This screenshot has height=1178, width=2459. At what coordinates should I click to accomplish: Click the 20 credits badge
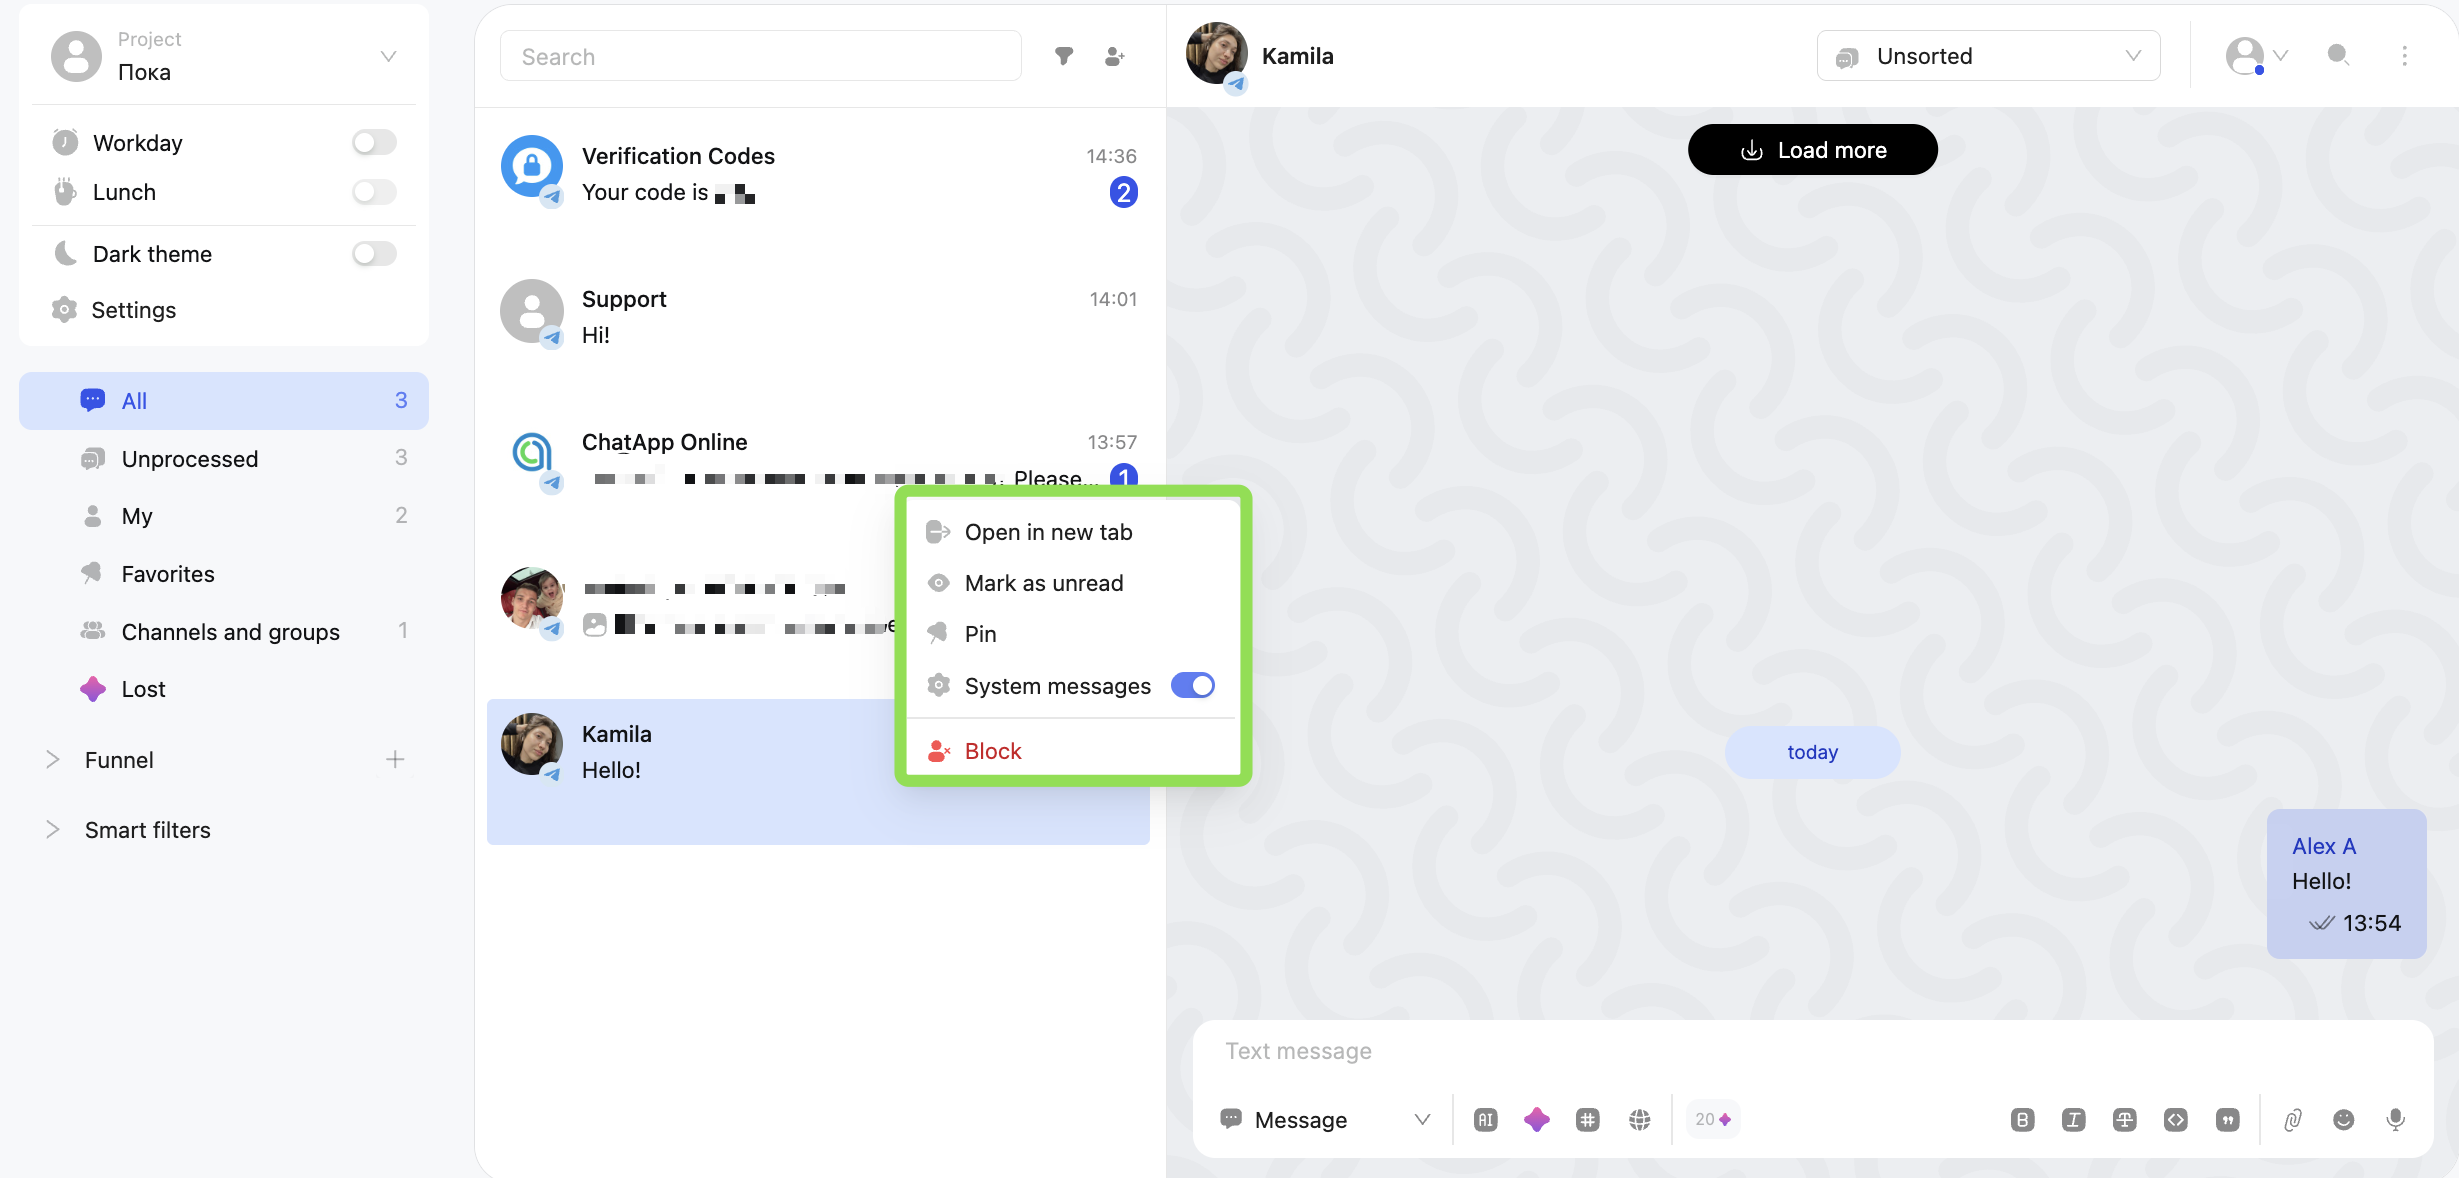(x=1713, y=1119)
